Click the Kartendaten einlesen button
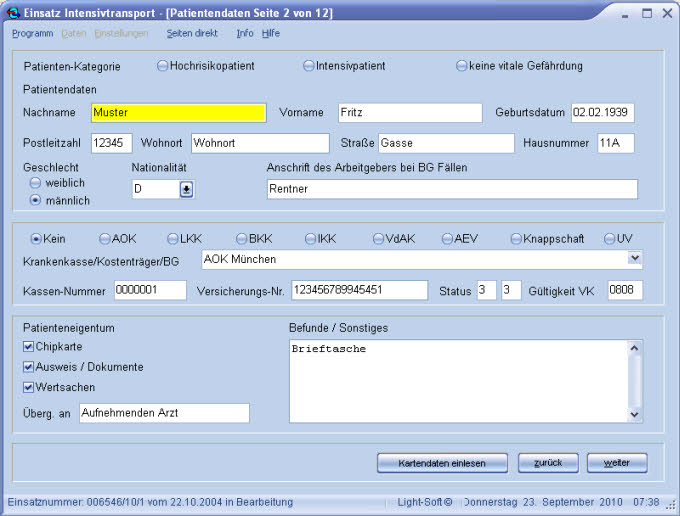 coord(442,463)
